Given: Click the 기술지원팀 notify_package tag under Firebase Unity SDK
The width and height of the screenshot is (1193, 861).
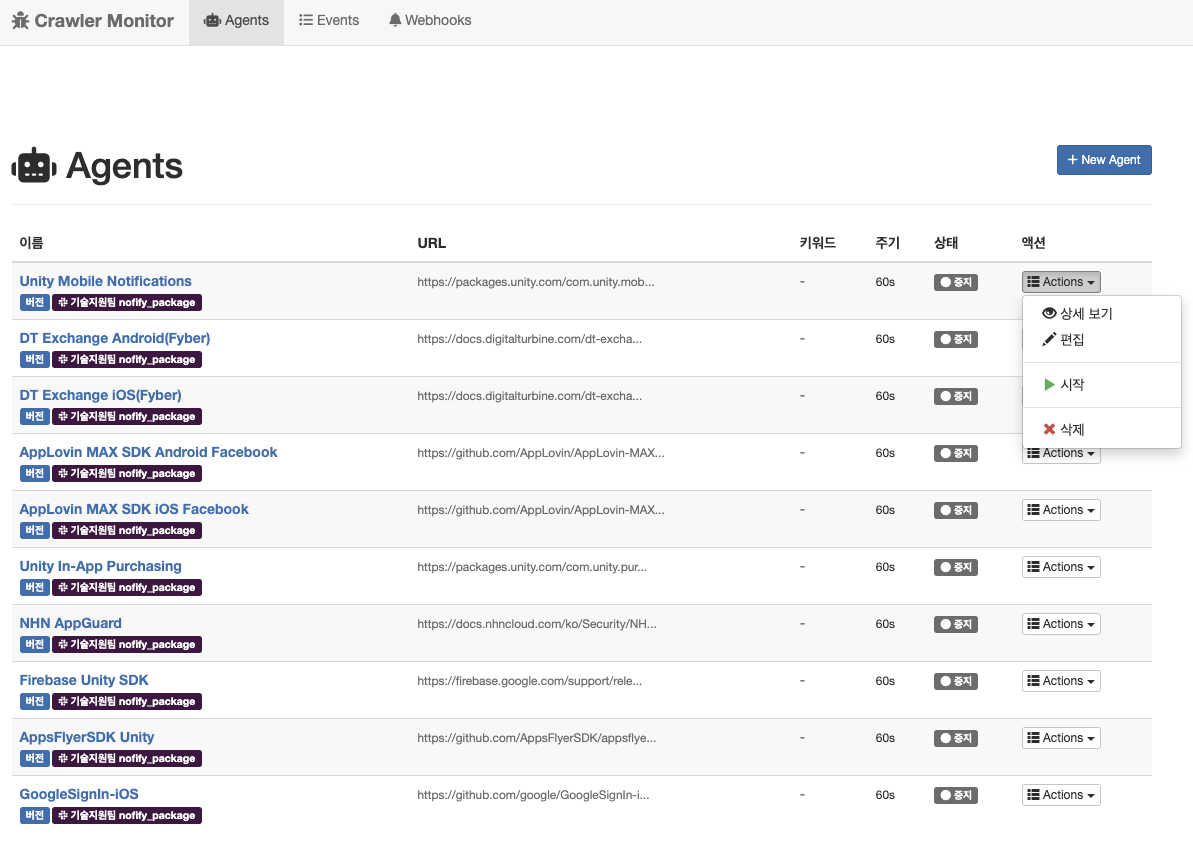Looking at the screenshot, I should tap(127, 702).
